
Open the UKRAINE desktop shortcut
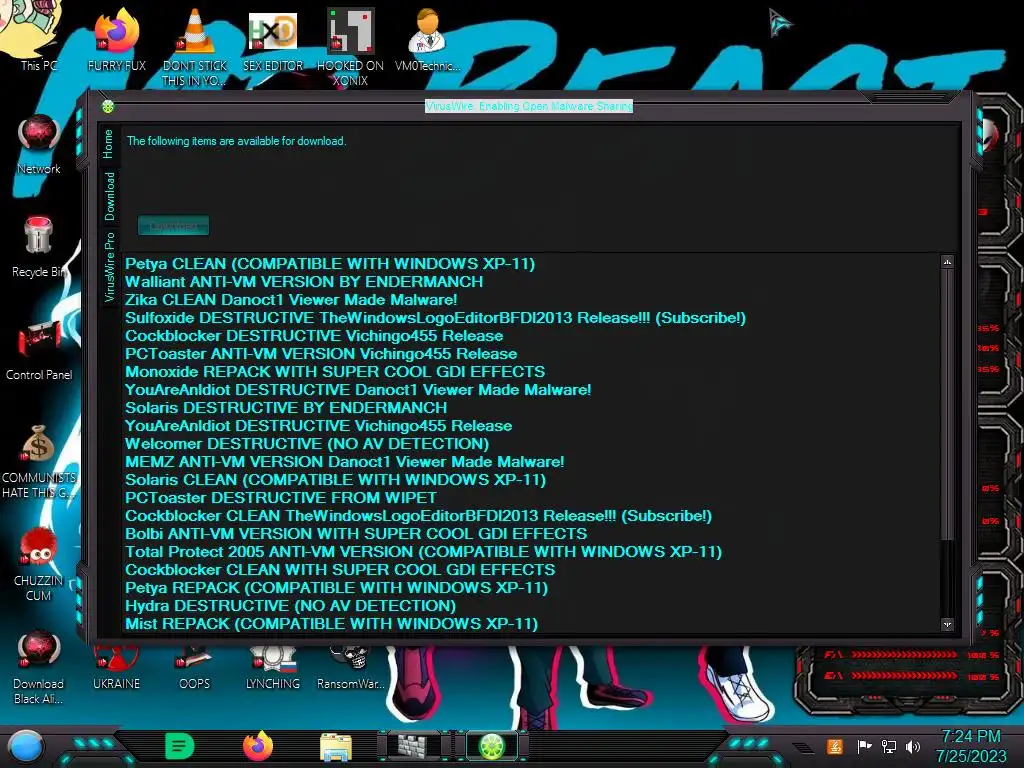[116, 669]
